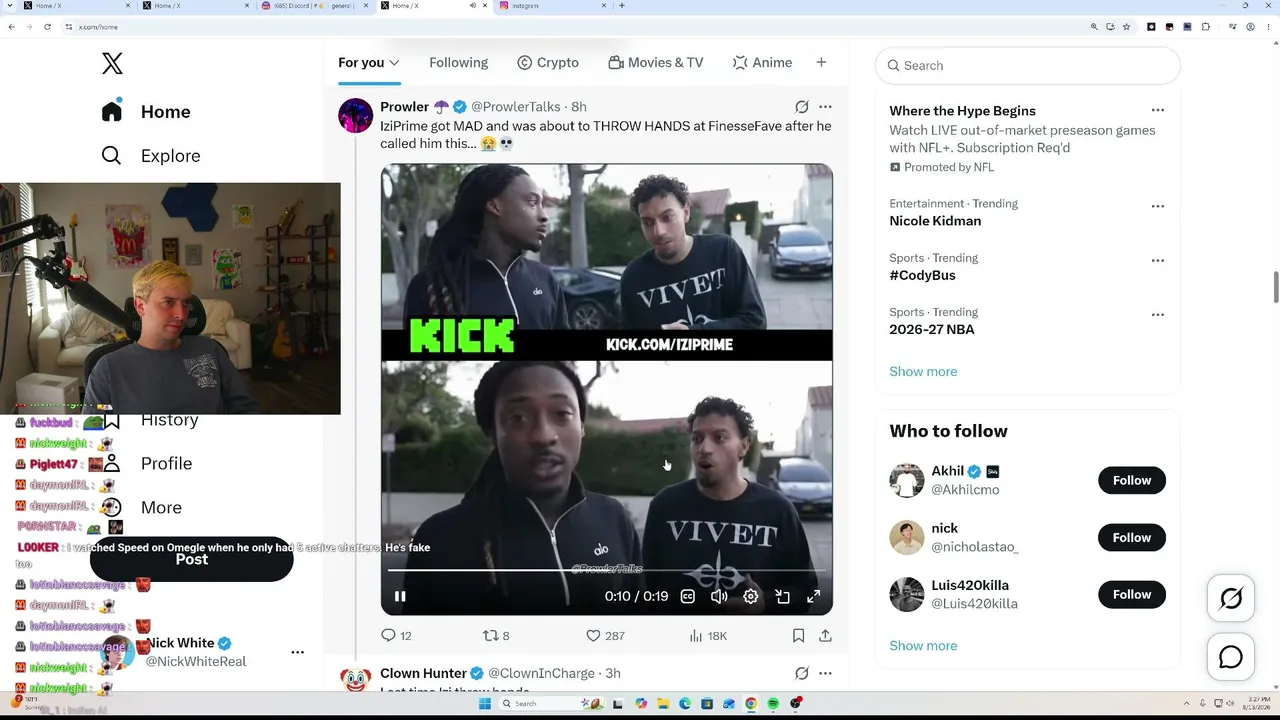Image resolution: width=1280 pixels, height=720 pixels.
Task: Focus the X Search input field
Action: 1028,66
